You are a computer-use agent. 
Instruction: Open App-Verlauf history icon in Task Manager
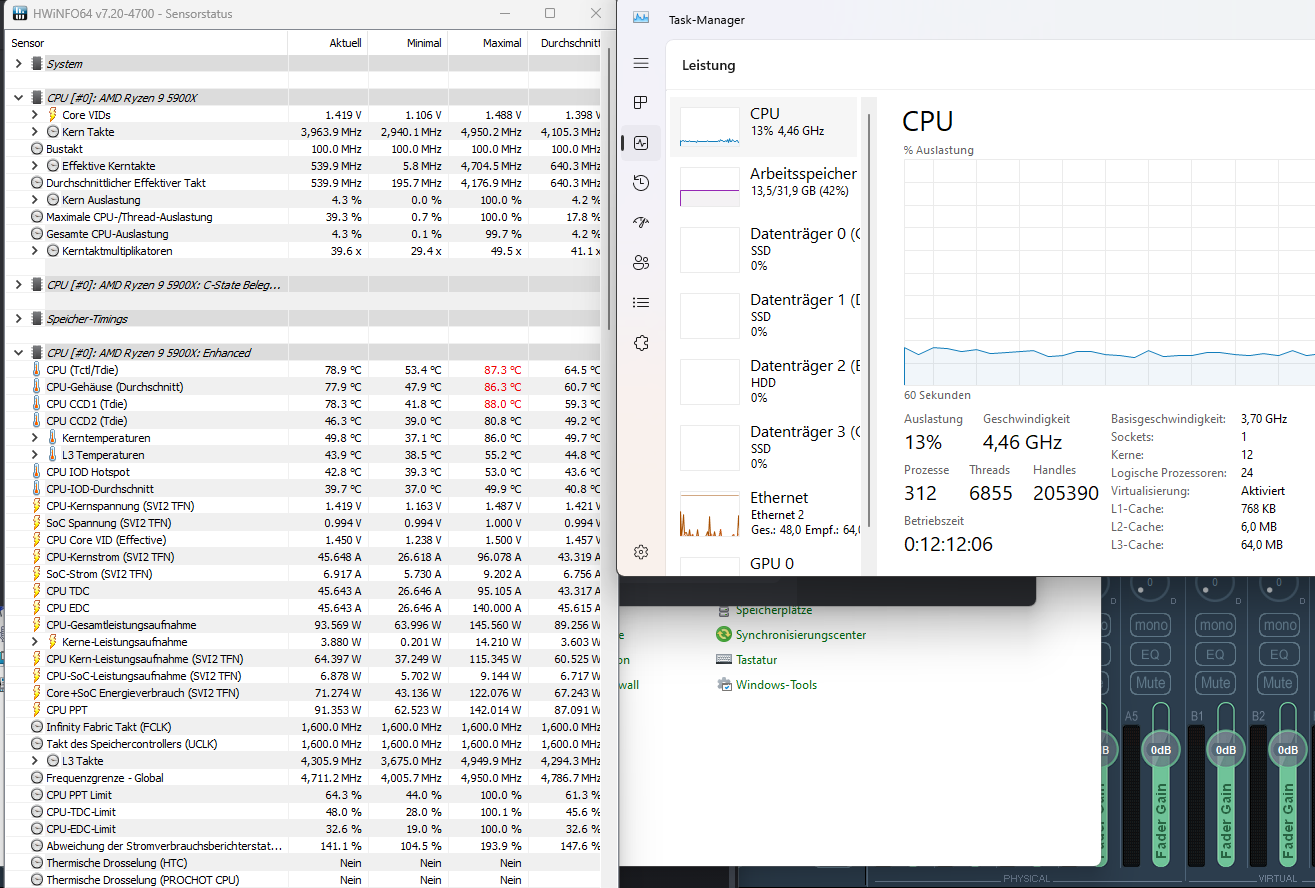(641, 183)
